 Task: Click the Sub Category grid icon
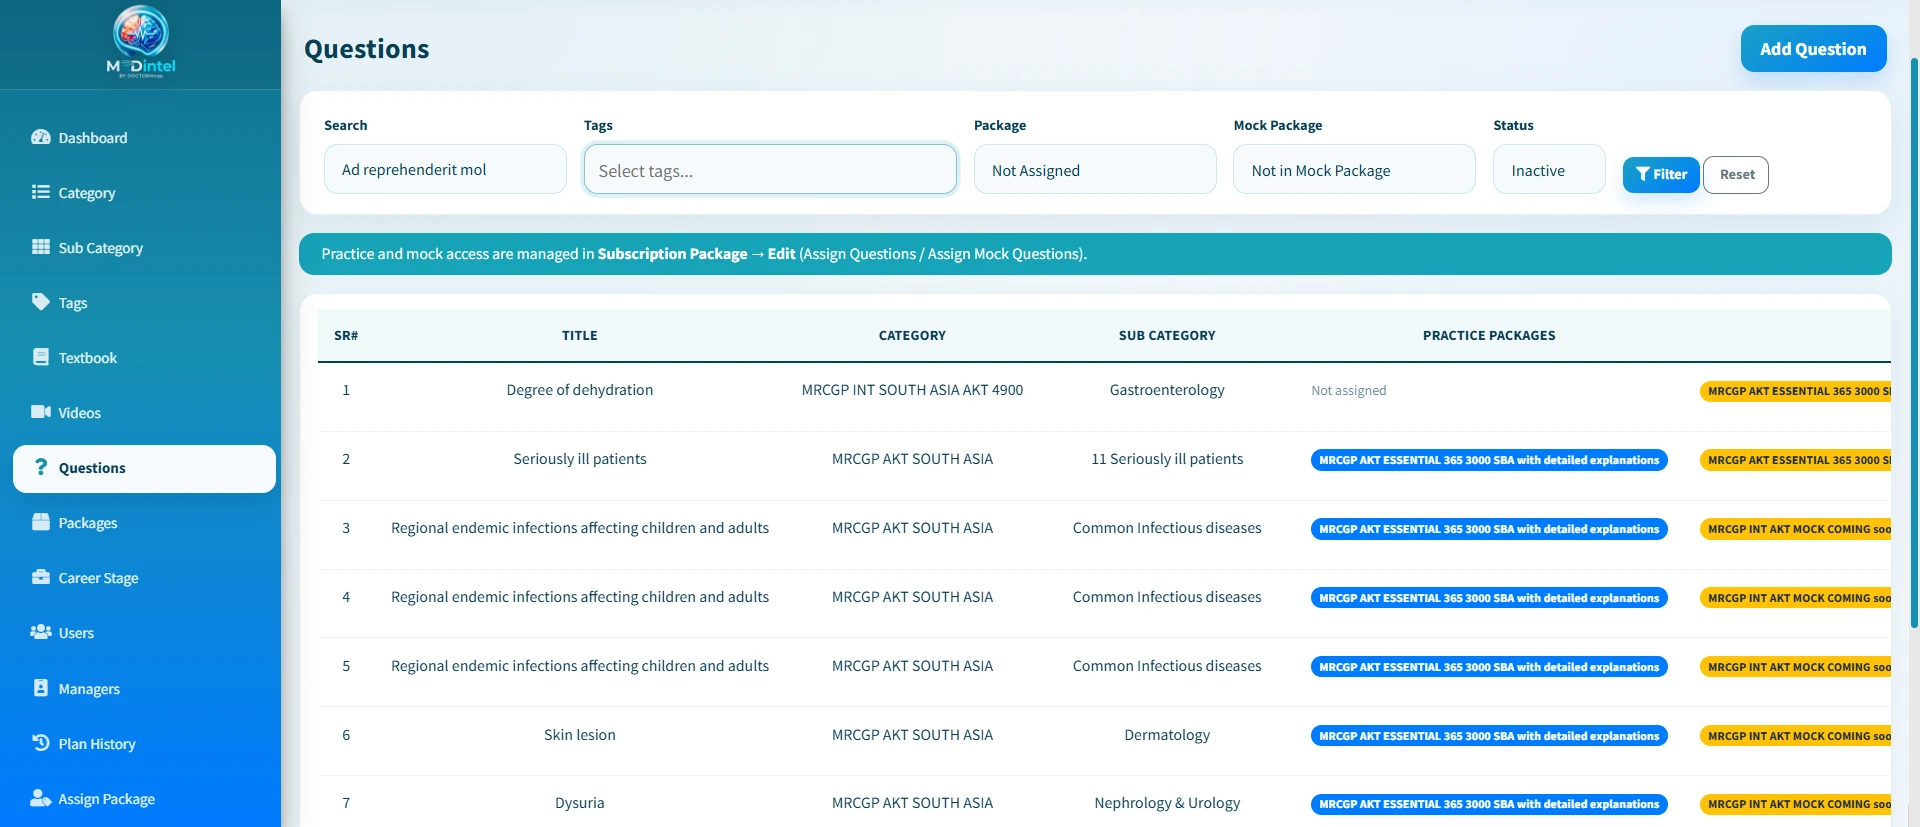(41, 247)
